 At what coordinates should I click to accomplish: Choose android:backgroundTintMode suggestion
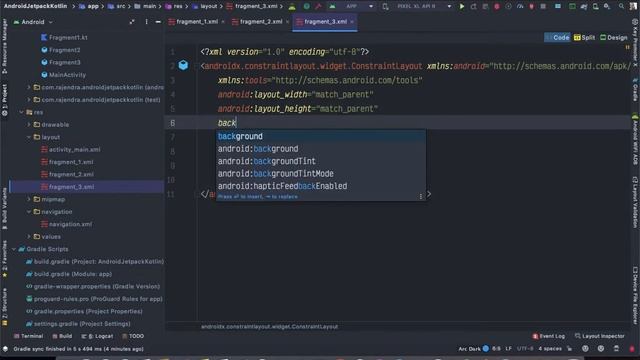321,174
